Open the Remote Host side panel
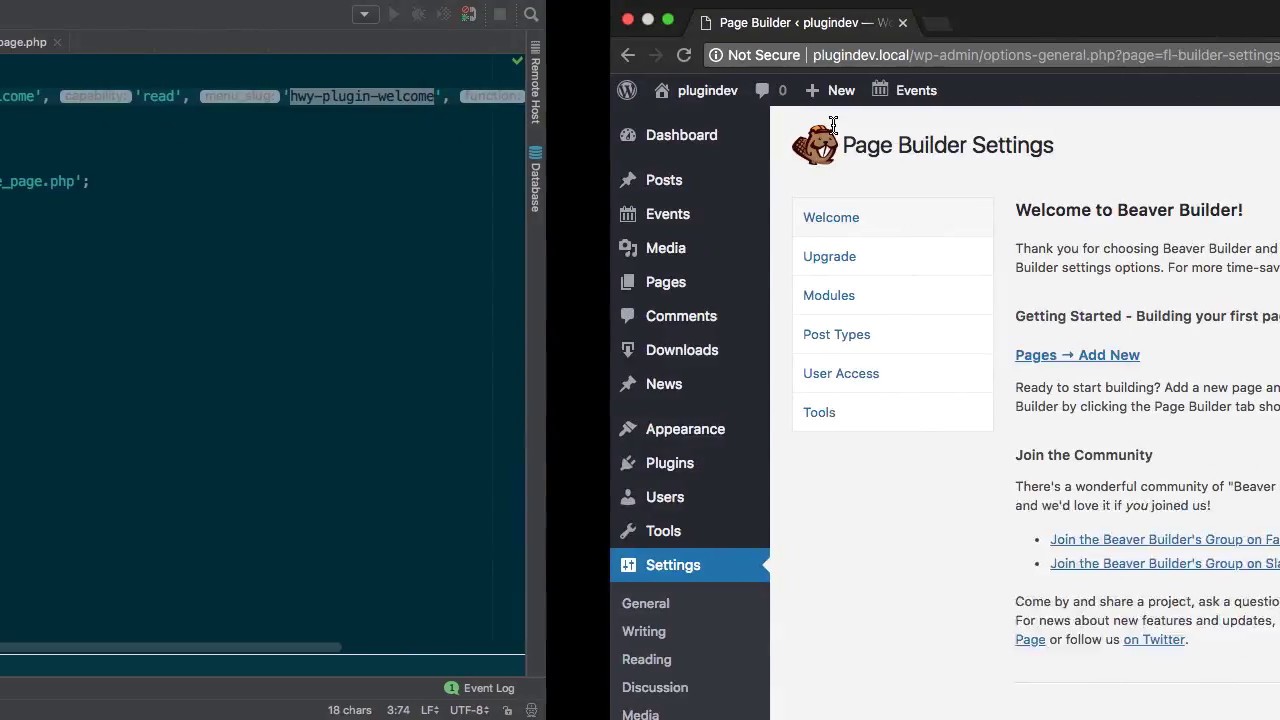Viewport: 1280px width, 720px height. [535, 83]
